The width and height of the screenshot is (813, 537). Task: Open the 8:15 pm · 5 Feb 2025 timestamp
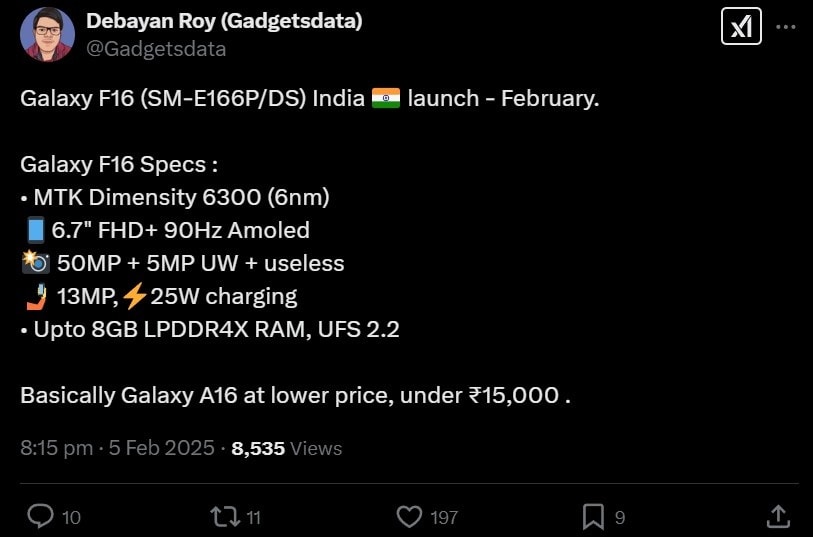tap(117, 448)
